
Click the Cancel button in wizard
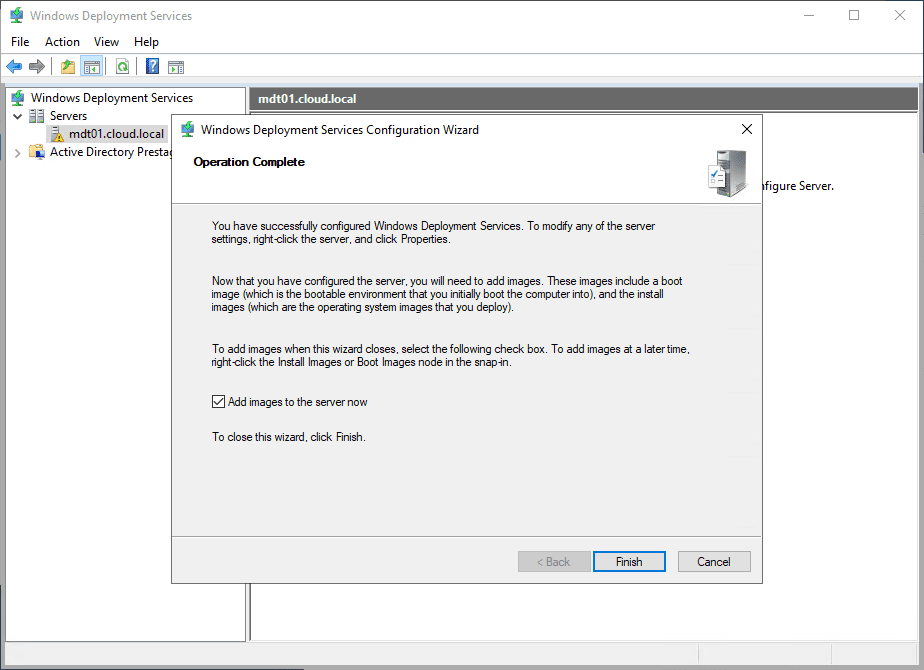(x=714, y=562)
